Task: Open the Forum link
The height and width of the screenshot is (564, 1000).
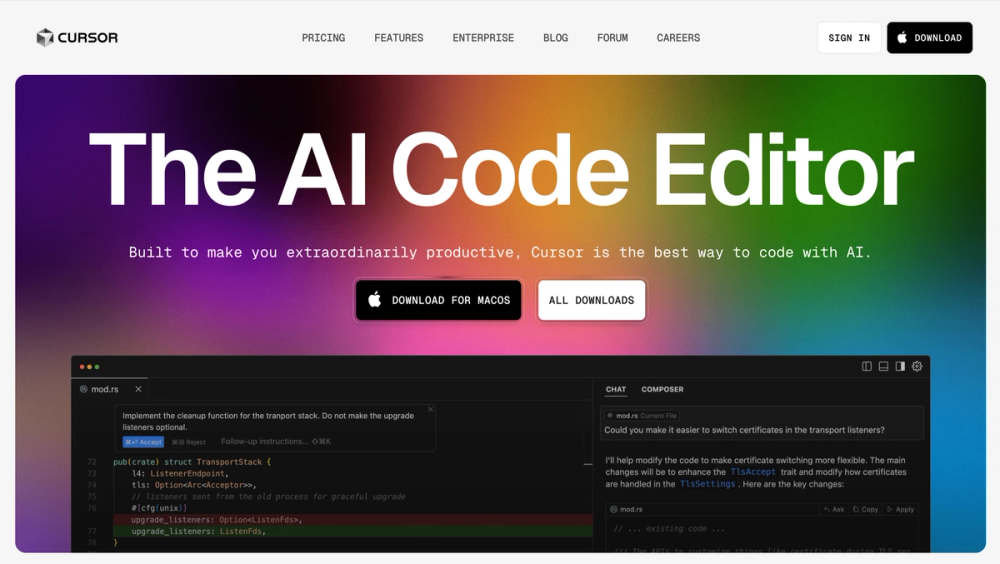Action: 612,38
